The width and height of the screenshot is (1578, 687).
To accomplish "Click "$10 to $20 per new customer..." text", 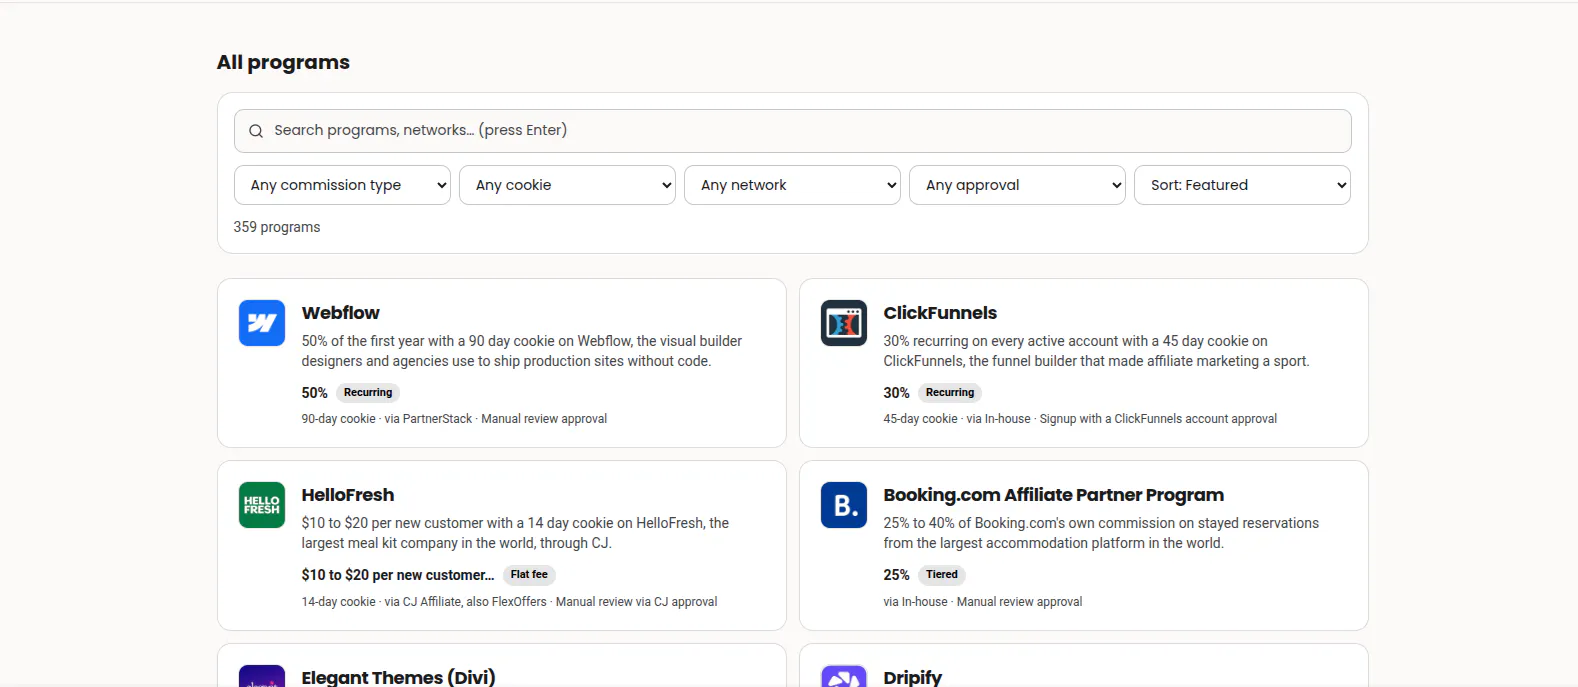I will [398, 575].
